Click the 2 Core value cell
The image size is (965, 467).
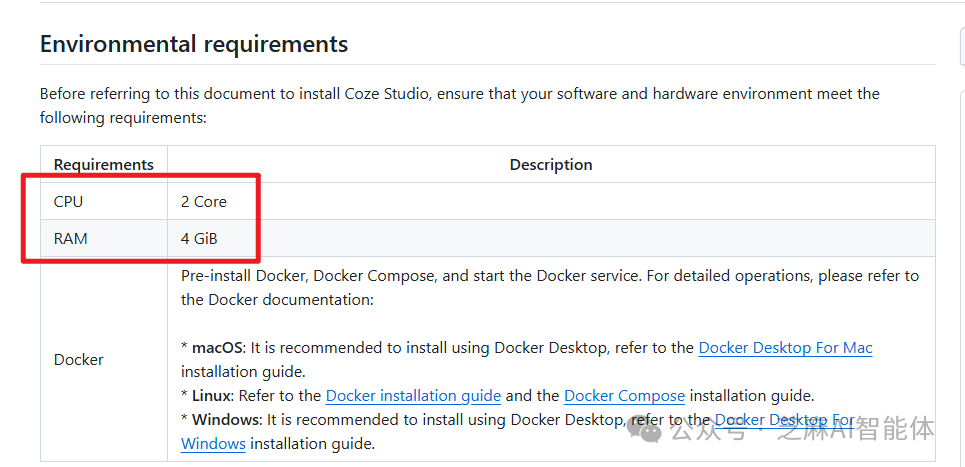coord(204,201)
